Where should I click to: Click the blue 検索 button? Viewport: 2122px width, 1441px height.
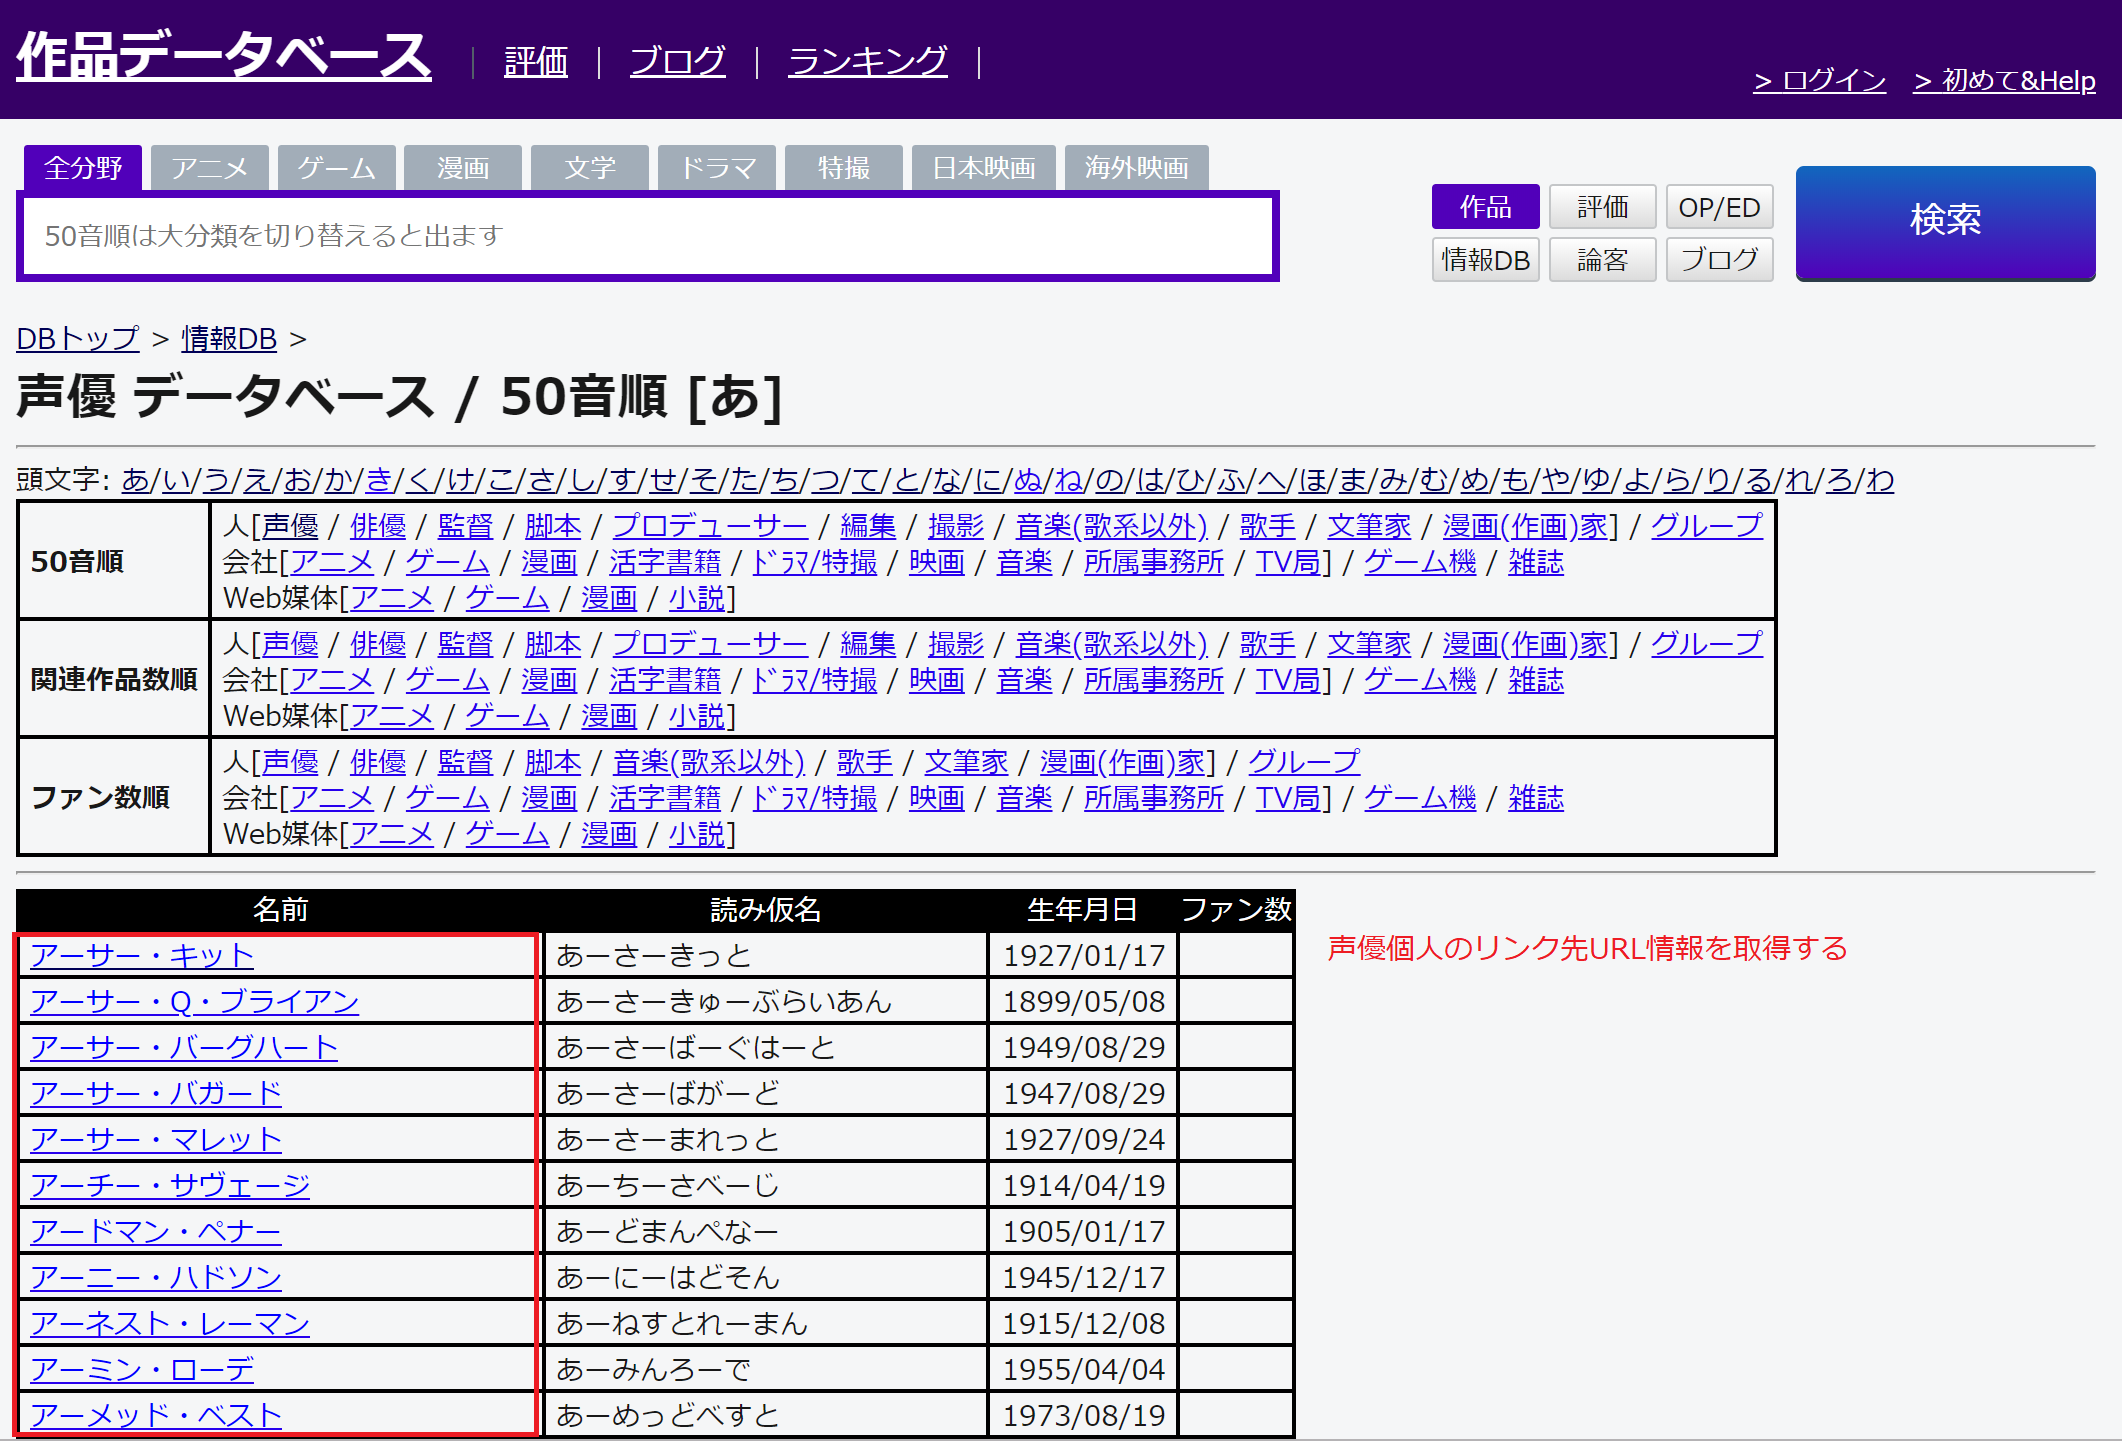tap(1945, 222)
